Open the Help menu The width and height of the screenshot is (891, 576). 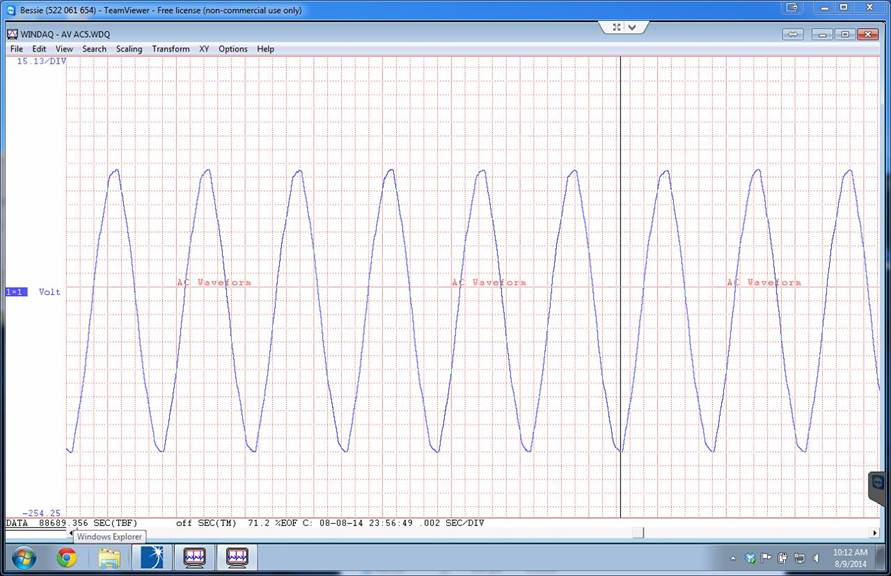click(x=265, y=49)
